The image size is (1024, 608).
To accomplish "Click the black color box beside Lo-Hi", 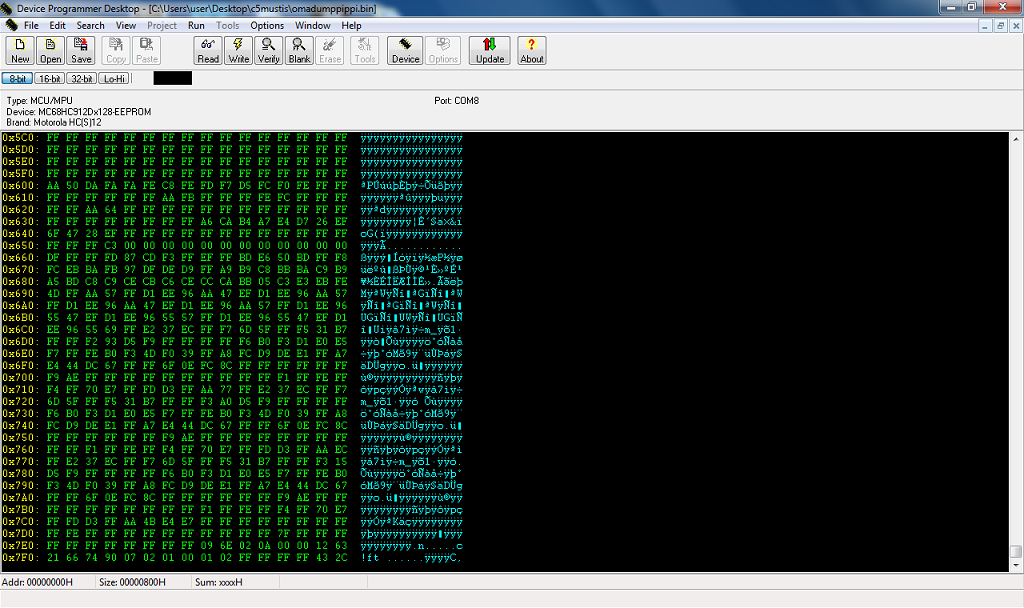I will (172, 78).
